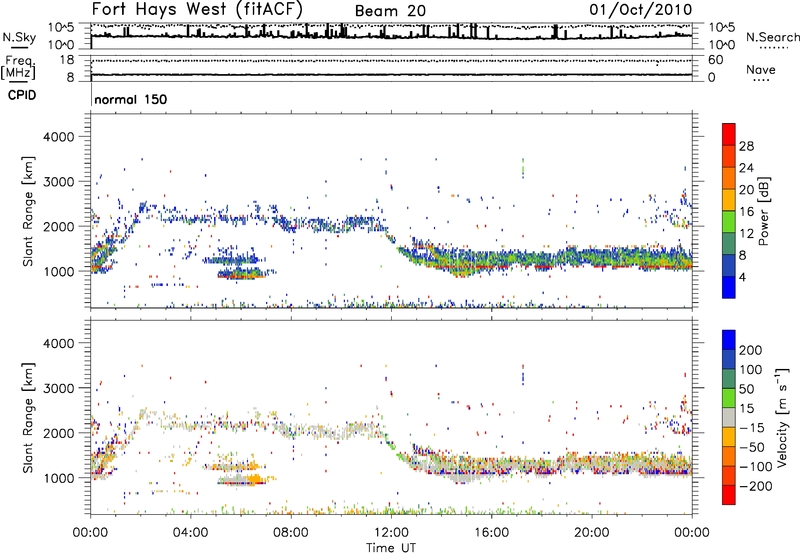800x554 pixels.
Task: Click '3000' tick on the power panel
Action: coord(58,182)
